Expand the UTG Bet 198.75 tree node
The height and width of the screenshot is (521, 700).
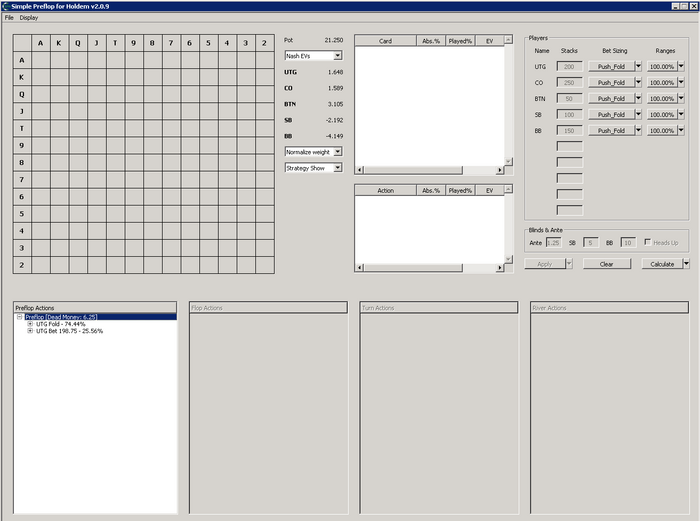pyautogui.click(x=30, y=331)
